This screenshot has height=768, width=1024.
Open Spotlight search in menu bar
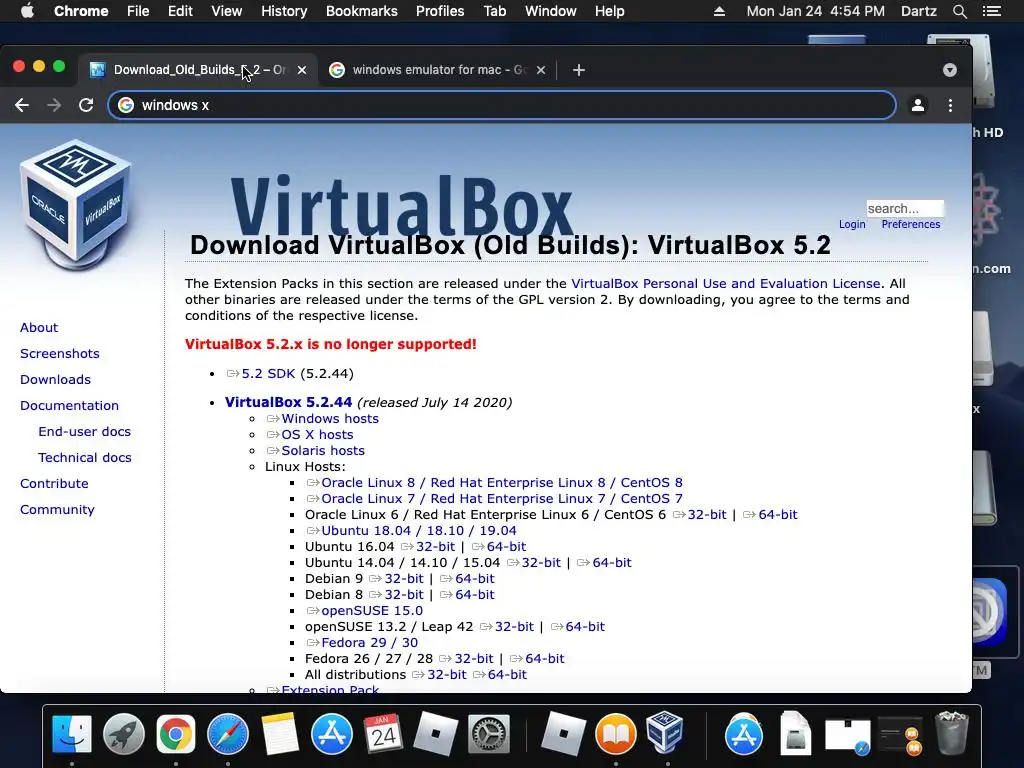[959, 11]
